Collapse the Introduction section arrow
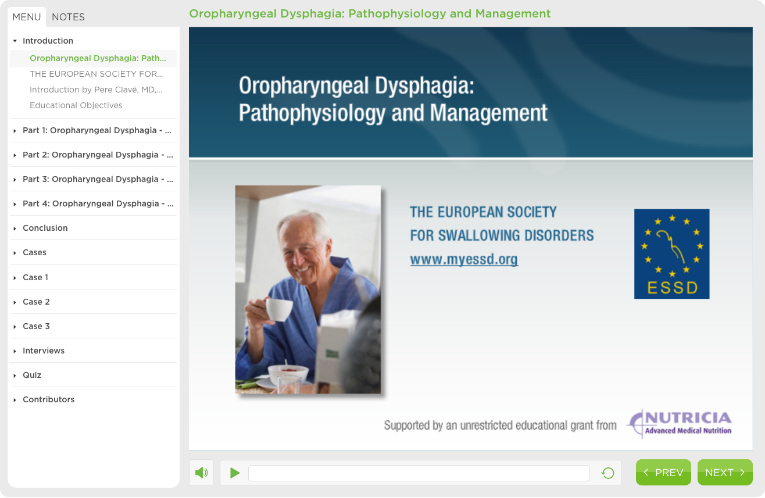This screenshot has width=765, height=498. tap(15, 41)
